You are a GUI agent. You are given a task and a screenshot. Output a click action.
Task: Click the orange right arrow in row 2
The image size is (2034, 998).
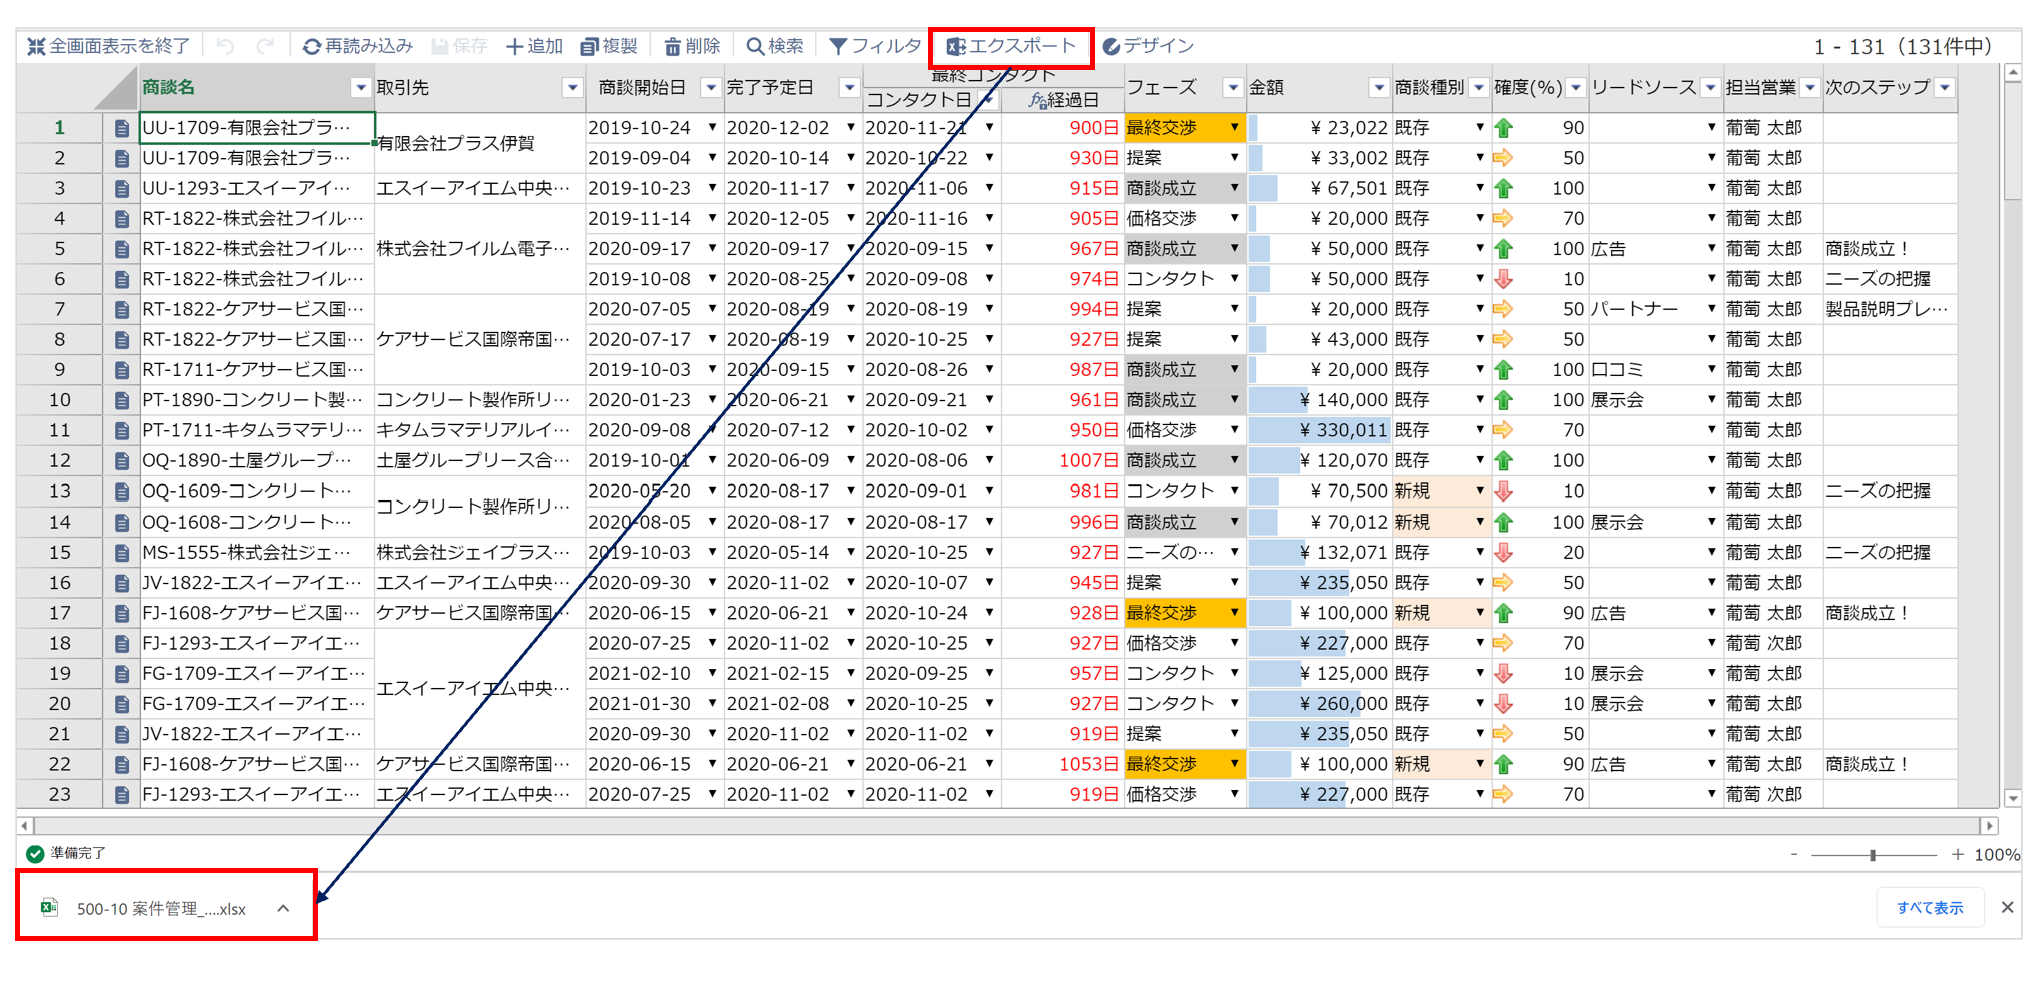pos(1503,158)
